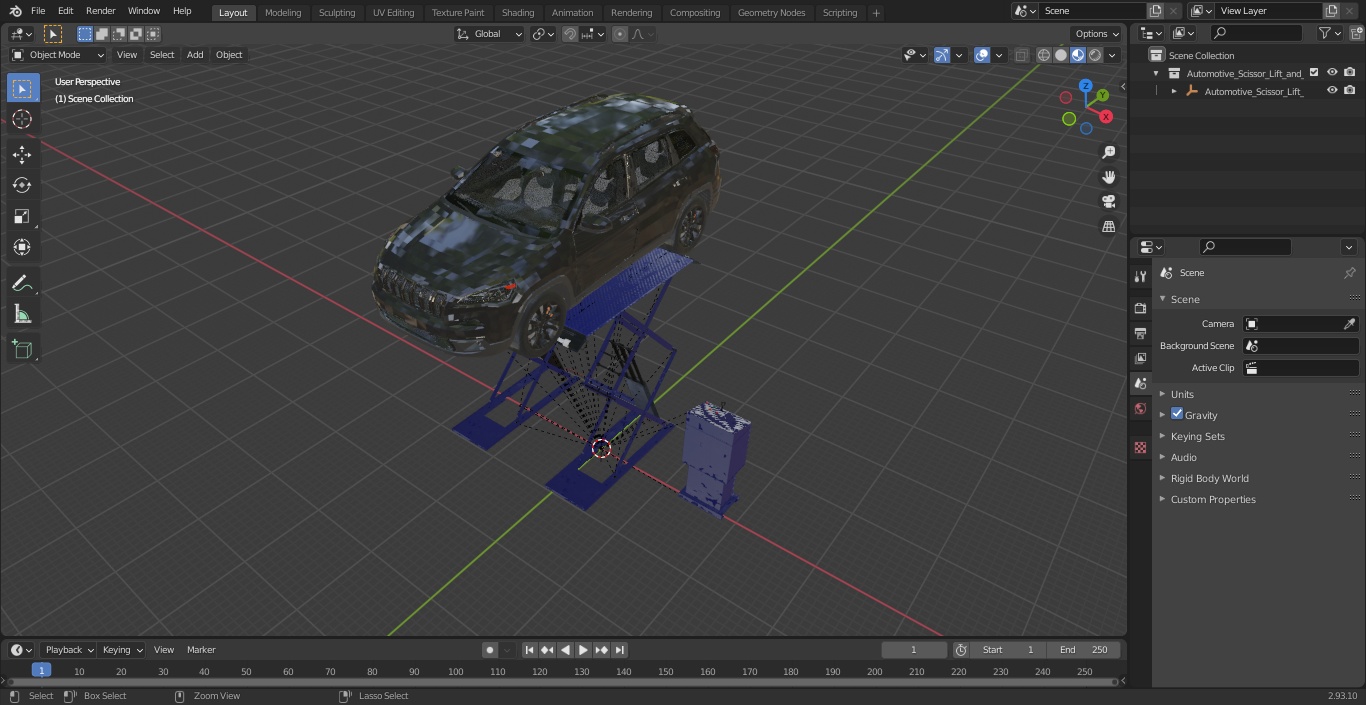Toggle auto keying record button

(x=490, y=650)
